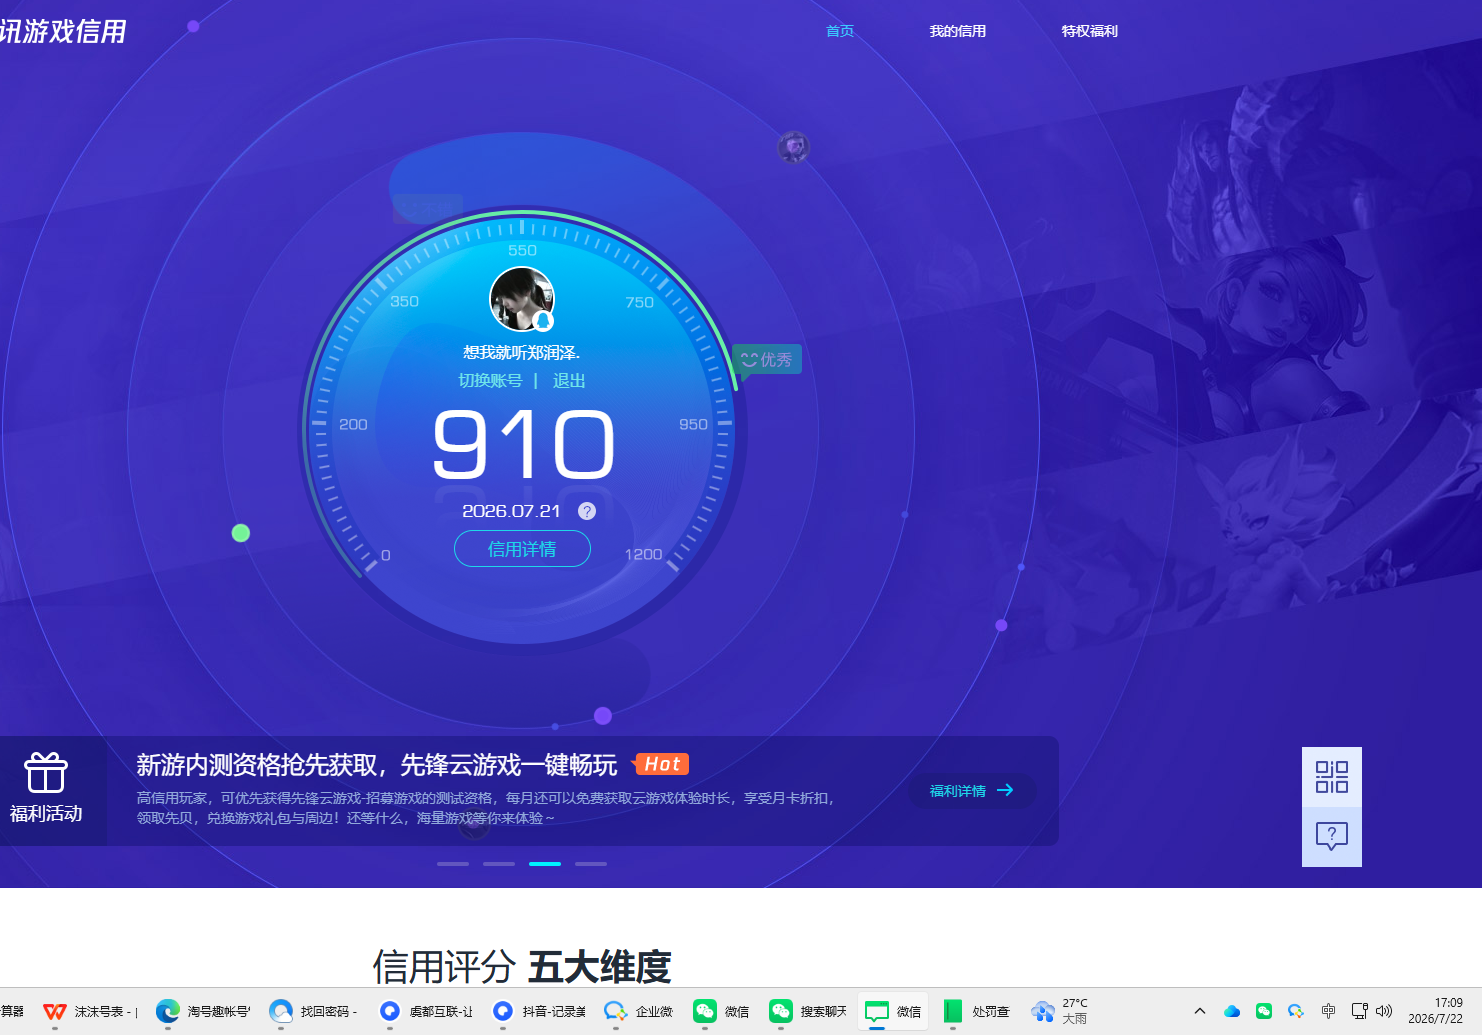The image size is (1482, 1035).
Task: Click the 企业微信 icon in the system tray
Action: [1296, 1011]
